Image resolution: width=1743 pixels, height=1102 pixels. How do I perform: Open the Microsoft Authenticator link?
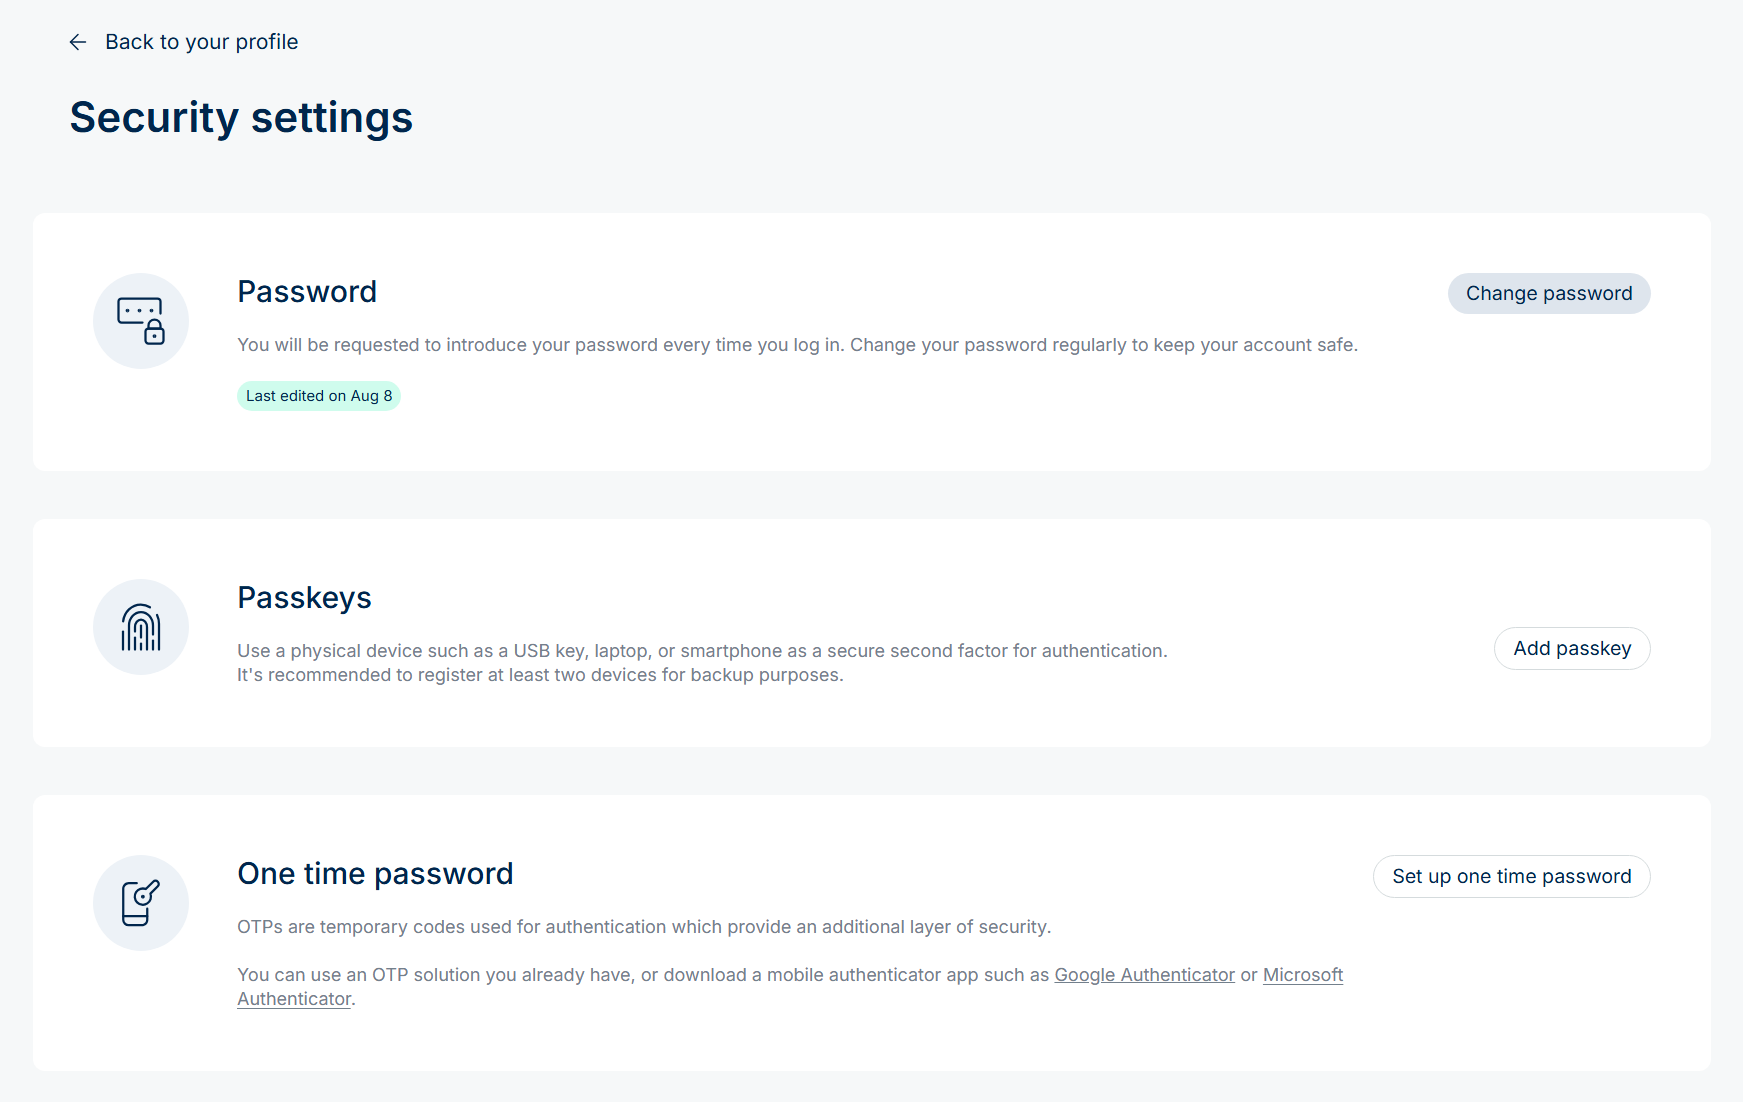point(1302,975)
